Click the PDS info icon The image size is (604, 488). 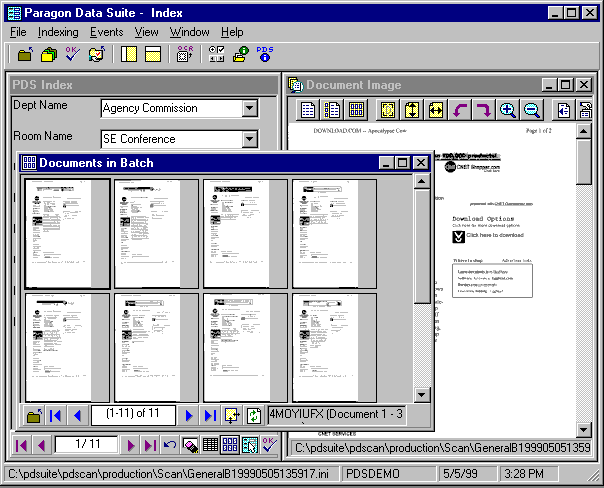pos(265,55)
